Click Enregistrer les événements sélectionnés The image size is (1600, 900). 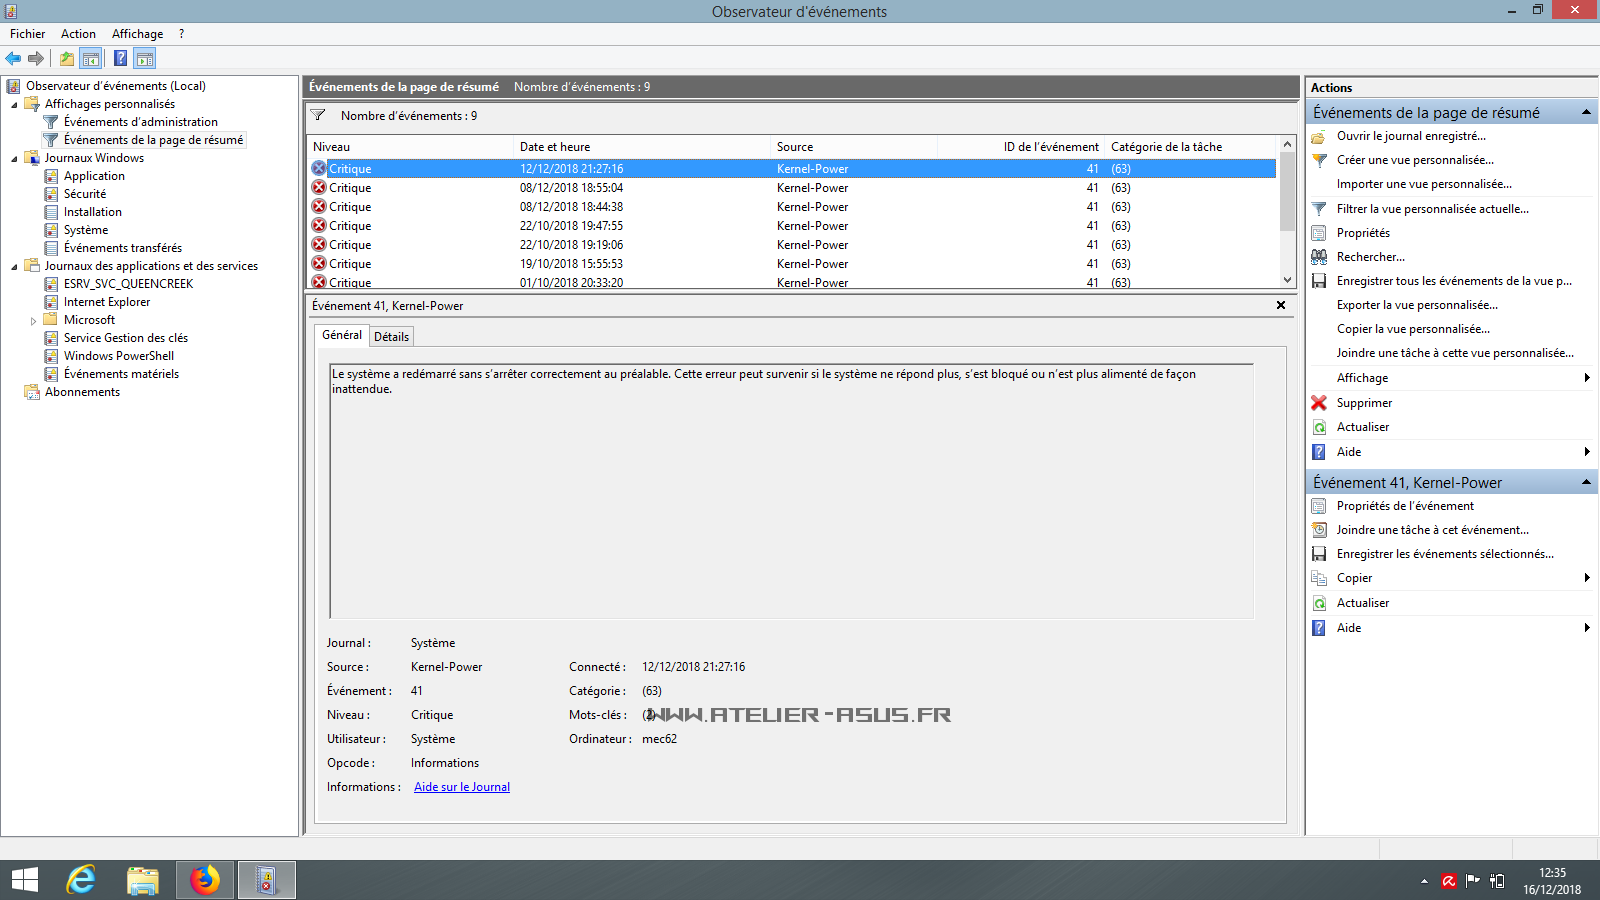click(1444, 554)
